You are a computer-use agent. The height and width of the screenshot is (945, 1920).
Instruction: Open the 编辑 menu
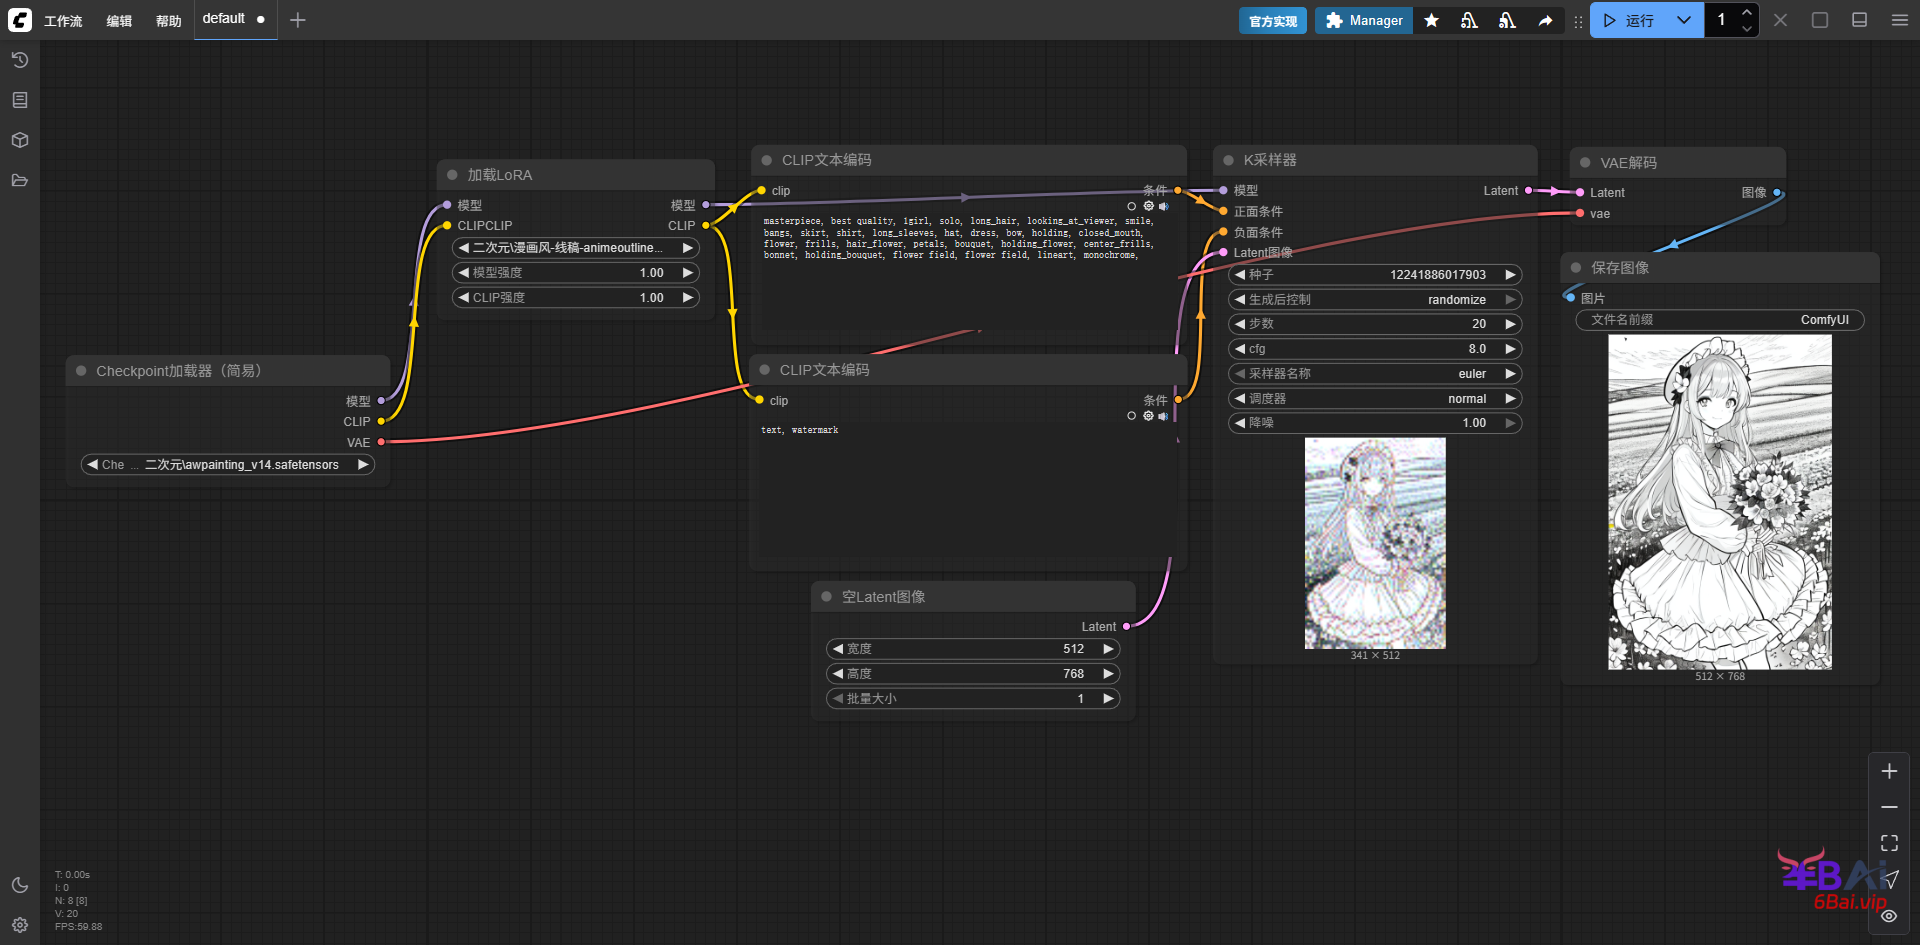(119, 21)
